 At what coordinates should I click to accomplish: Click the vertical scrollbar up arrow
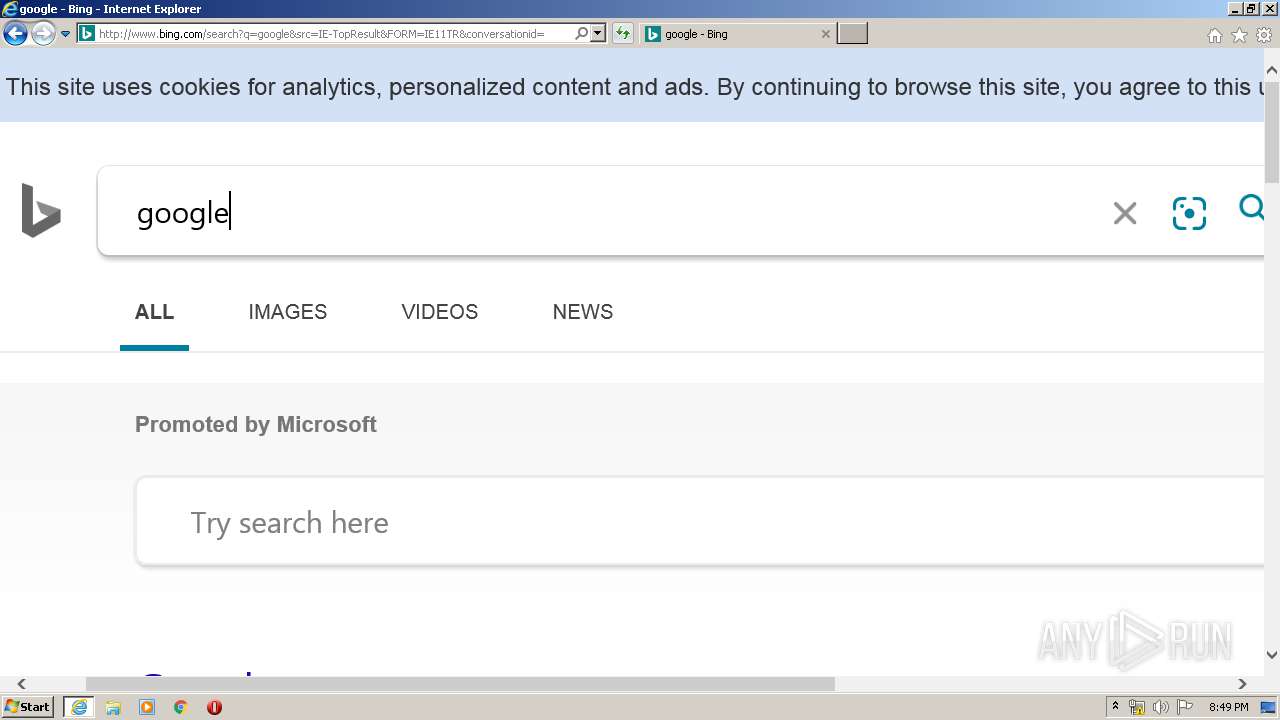click(1272, 71)
